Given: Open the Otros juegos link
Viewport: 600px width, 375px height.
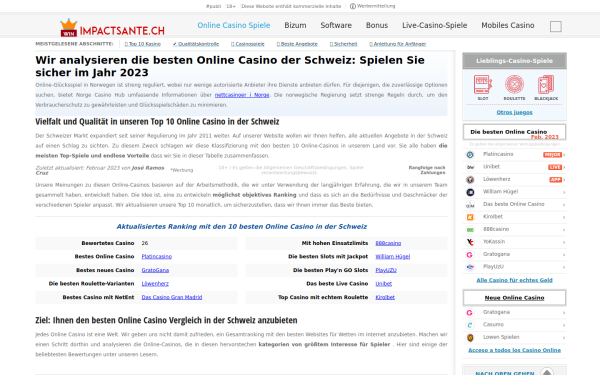Looking at the screenshot, I should 514,112.
